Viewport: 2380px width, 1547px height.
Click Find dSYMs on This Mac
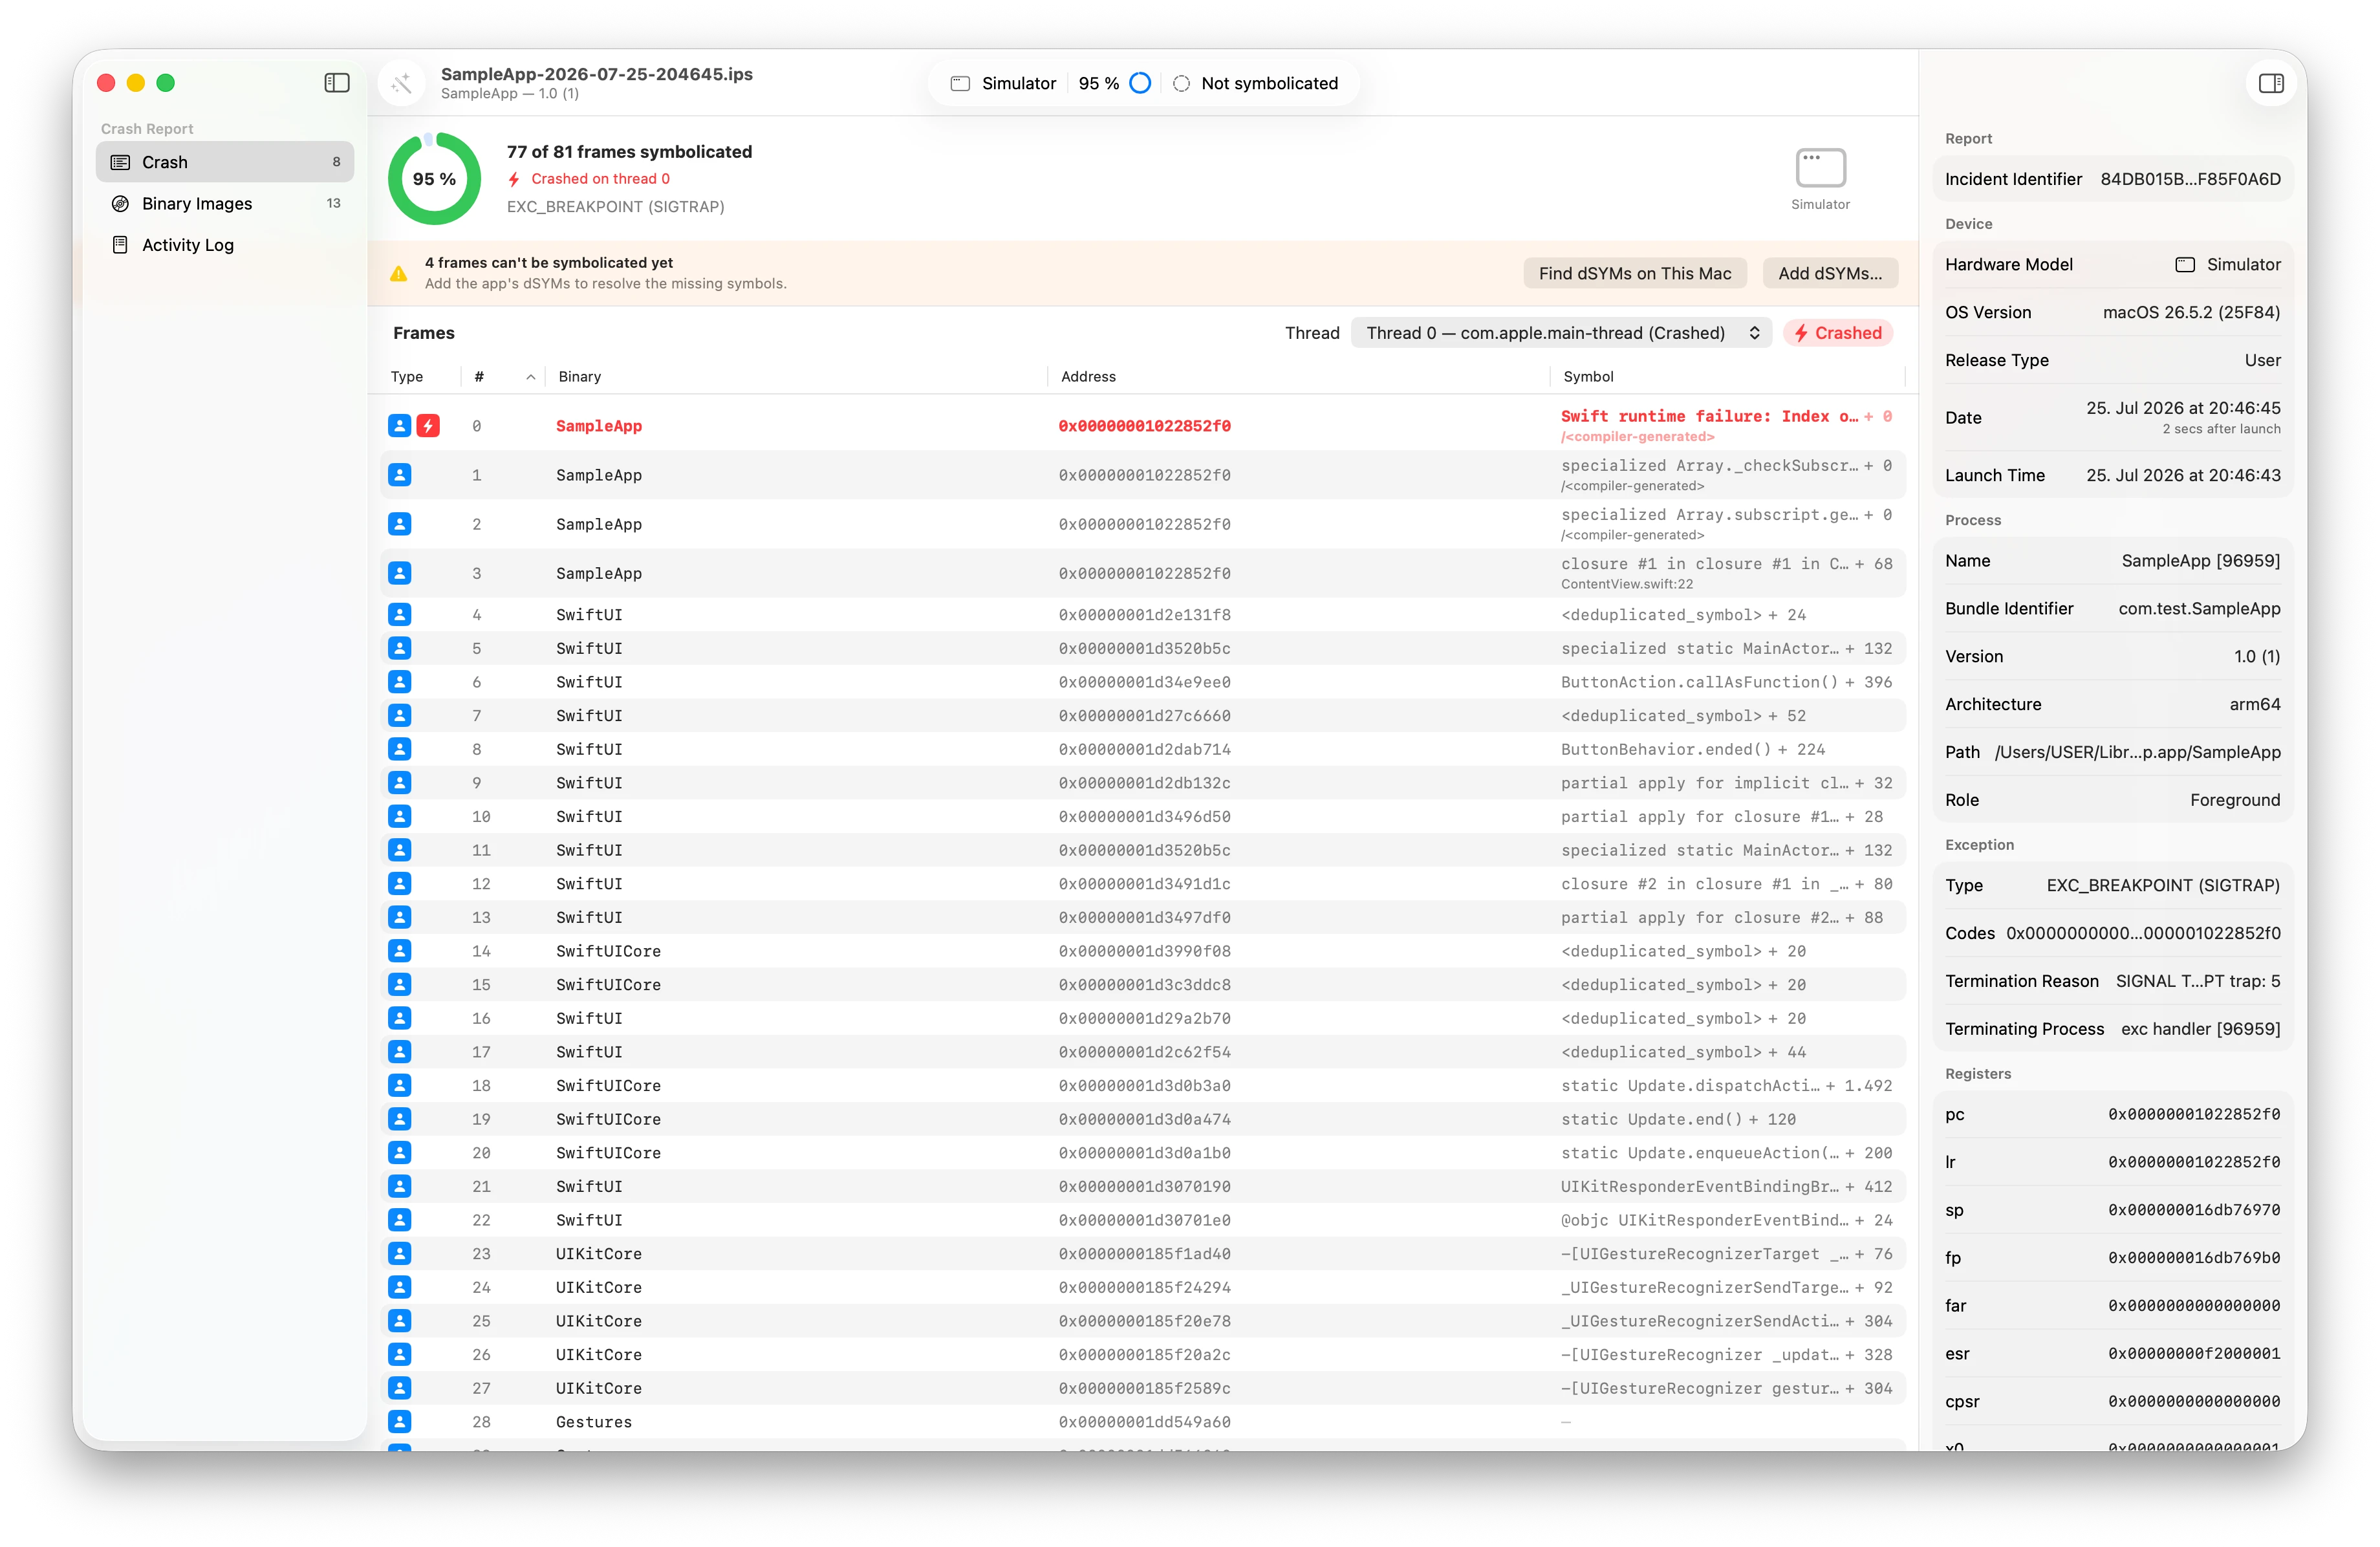[x=1635, y=273]
